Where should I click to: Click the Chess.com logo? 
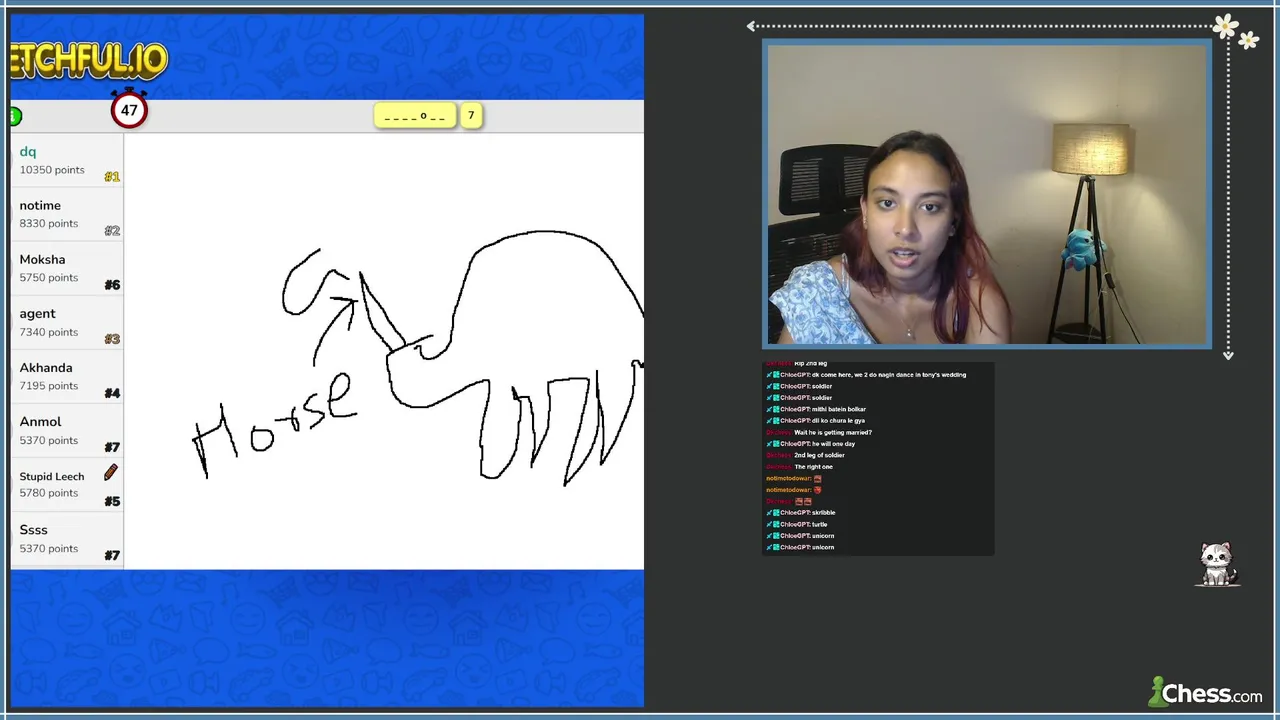tap(1205, 692)
